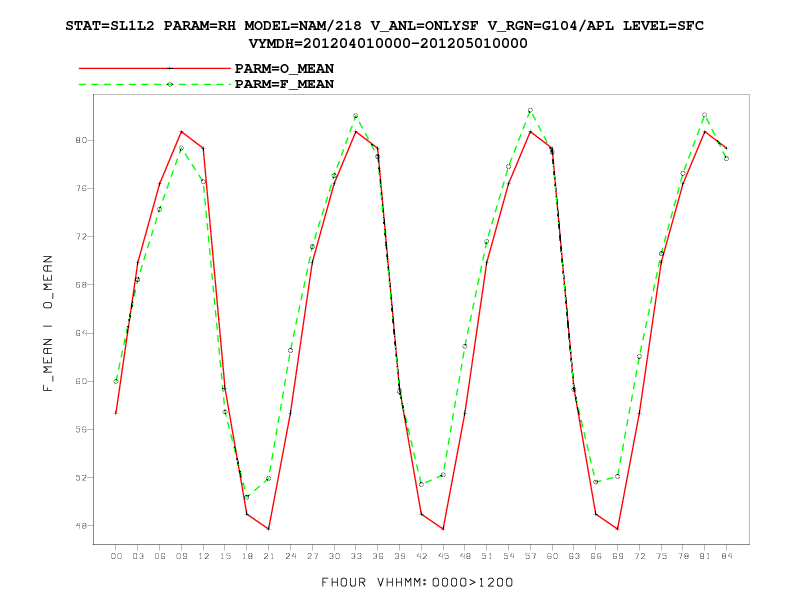
Task: Click the vertical axis label F_MEAN | O_MEAN
Action: point(48,324)
